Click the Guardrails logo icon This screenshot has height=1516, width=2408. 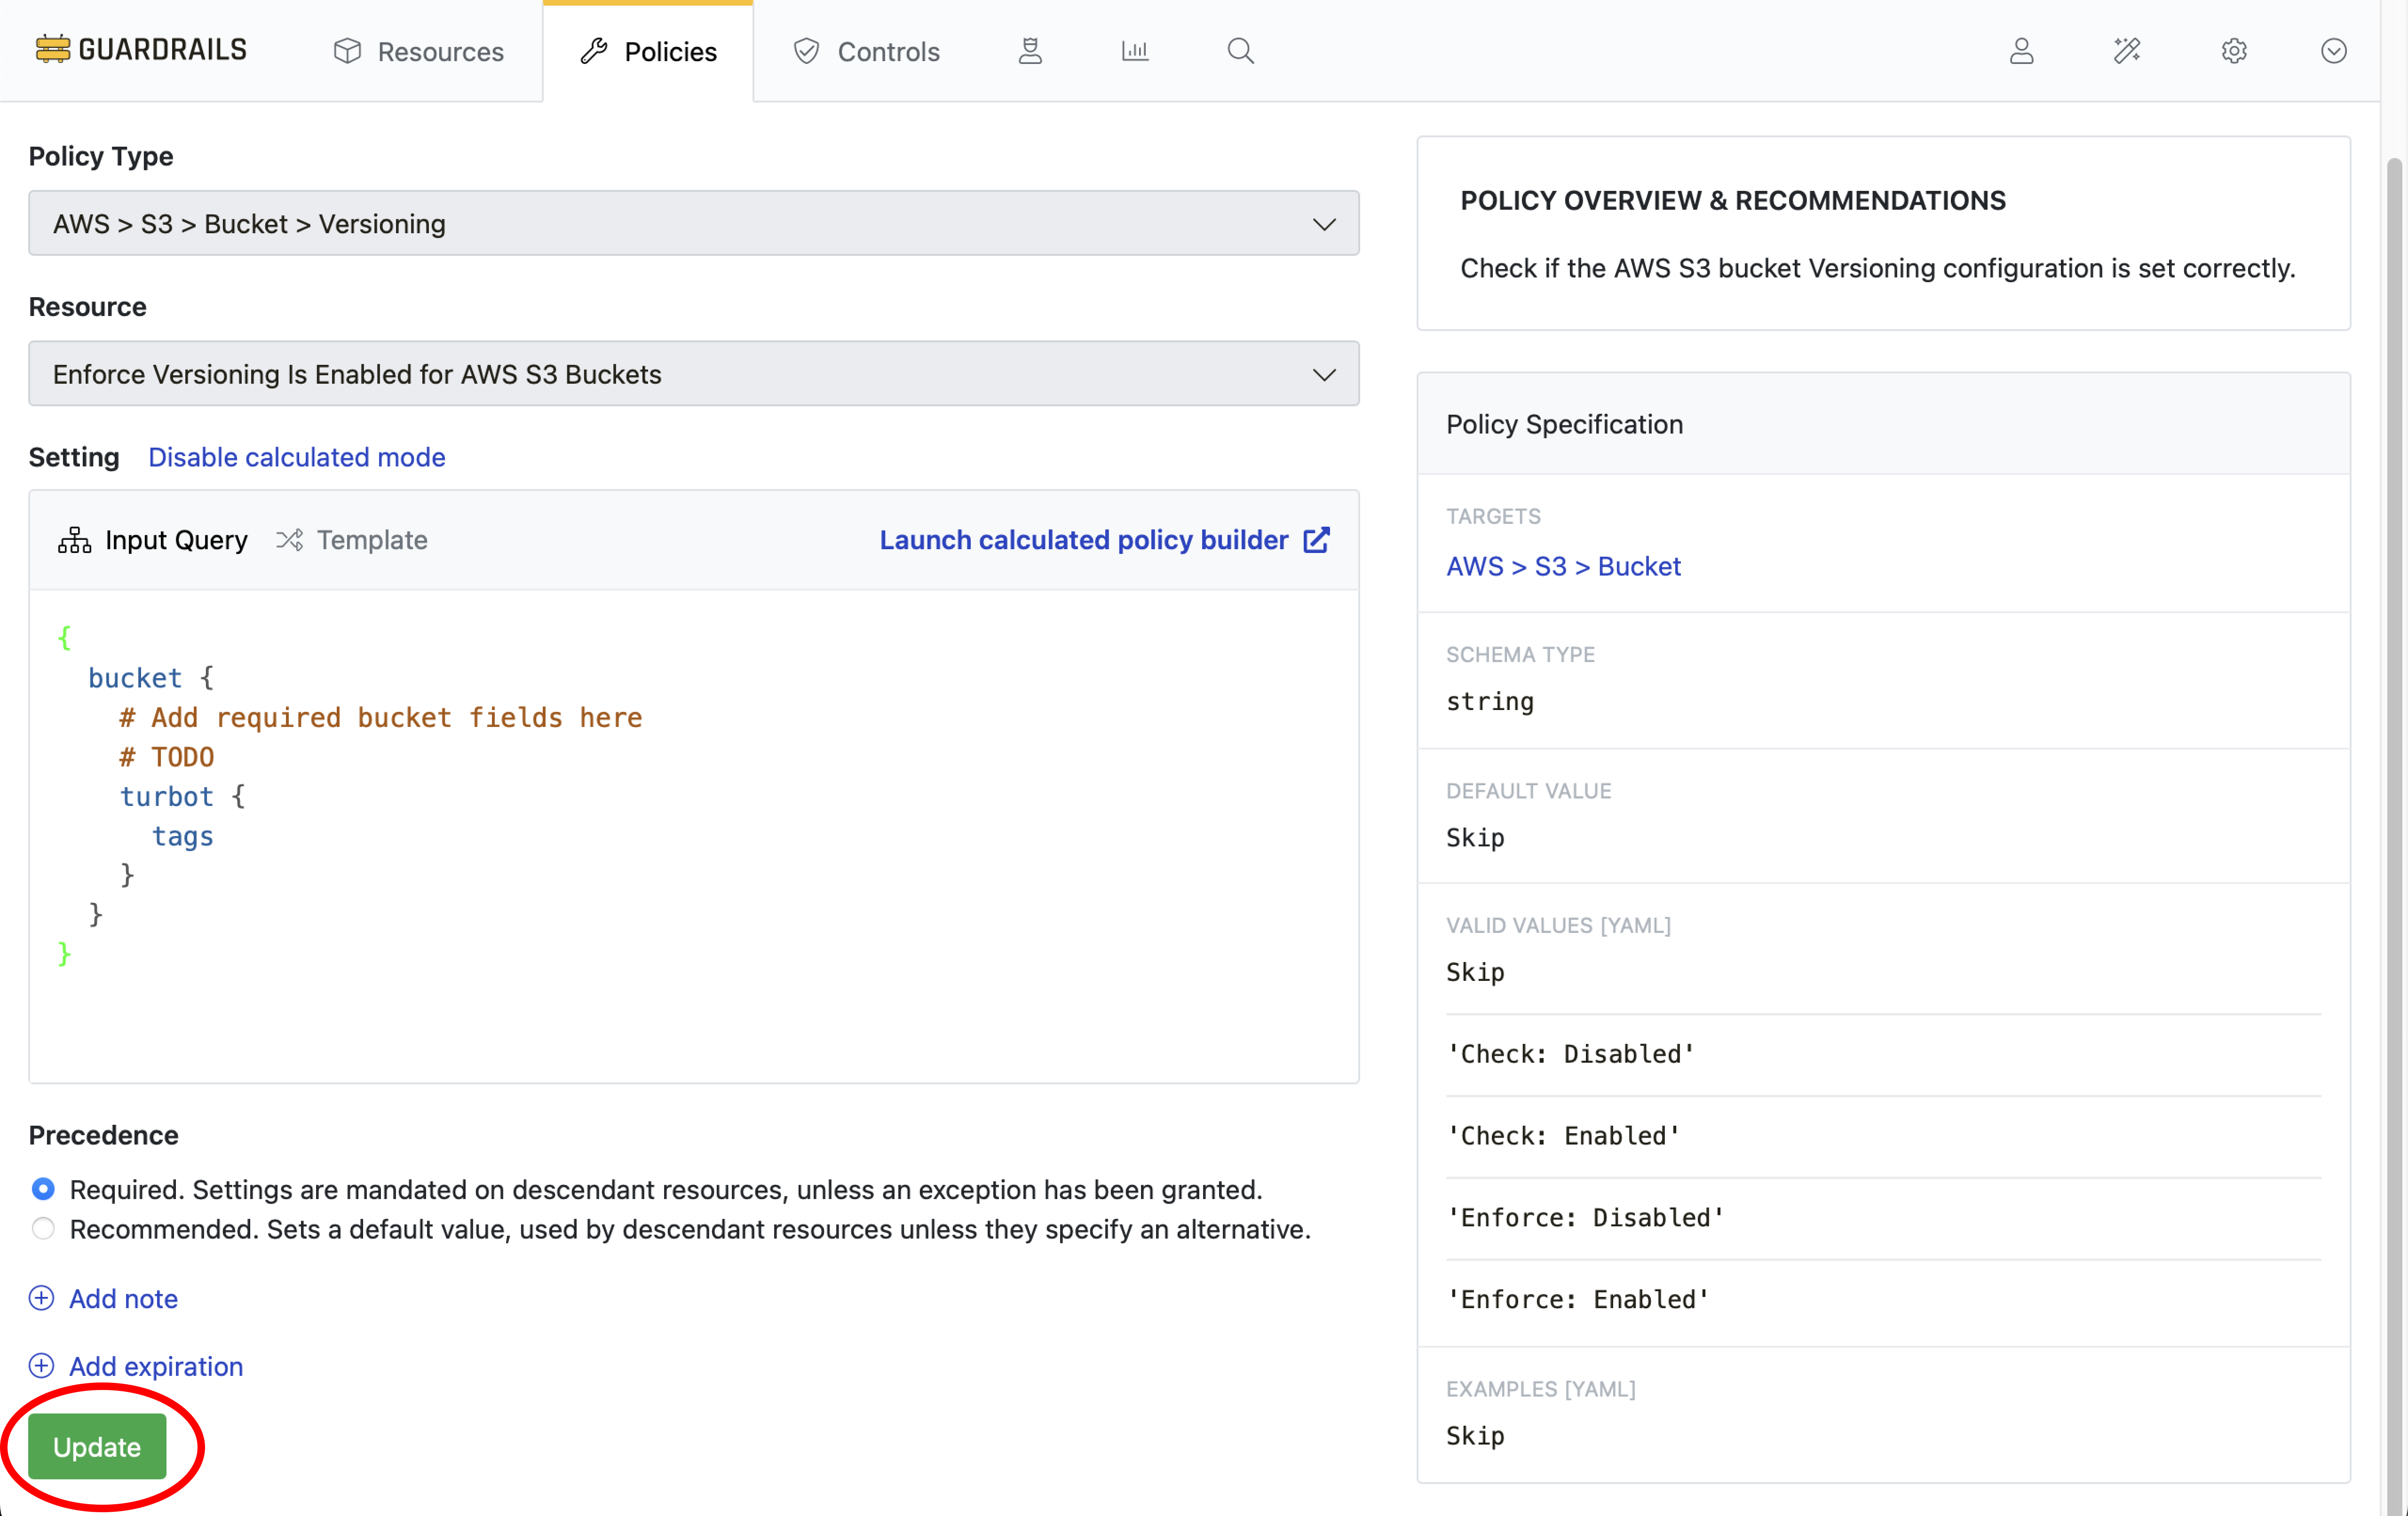pos(52,49)
